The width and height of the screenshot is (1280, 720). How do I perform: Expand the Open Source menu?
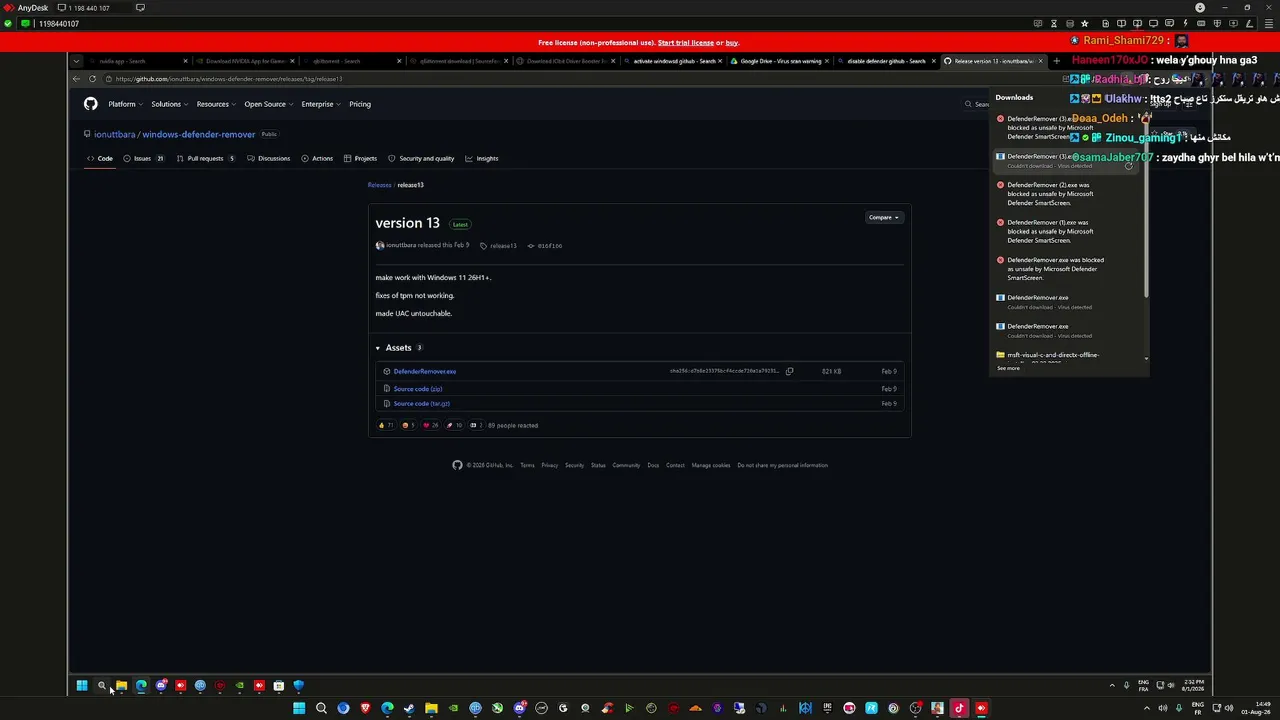268,104
